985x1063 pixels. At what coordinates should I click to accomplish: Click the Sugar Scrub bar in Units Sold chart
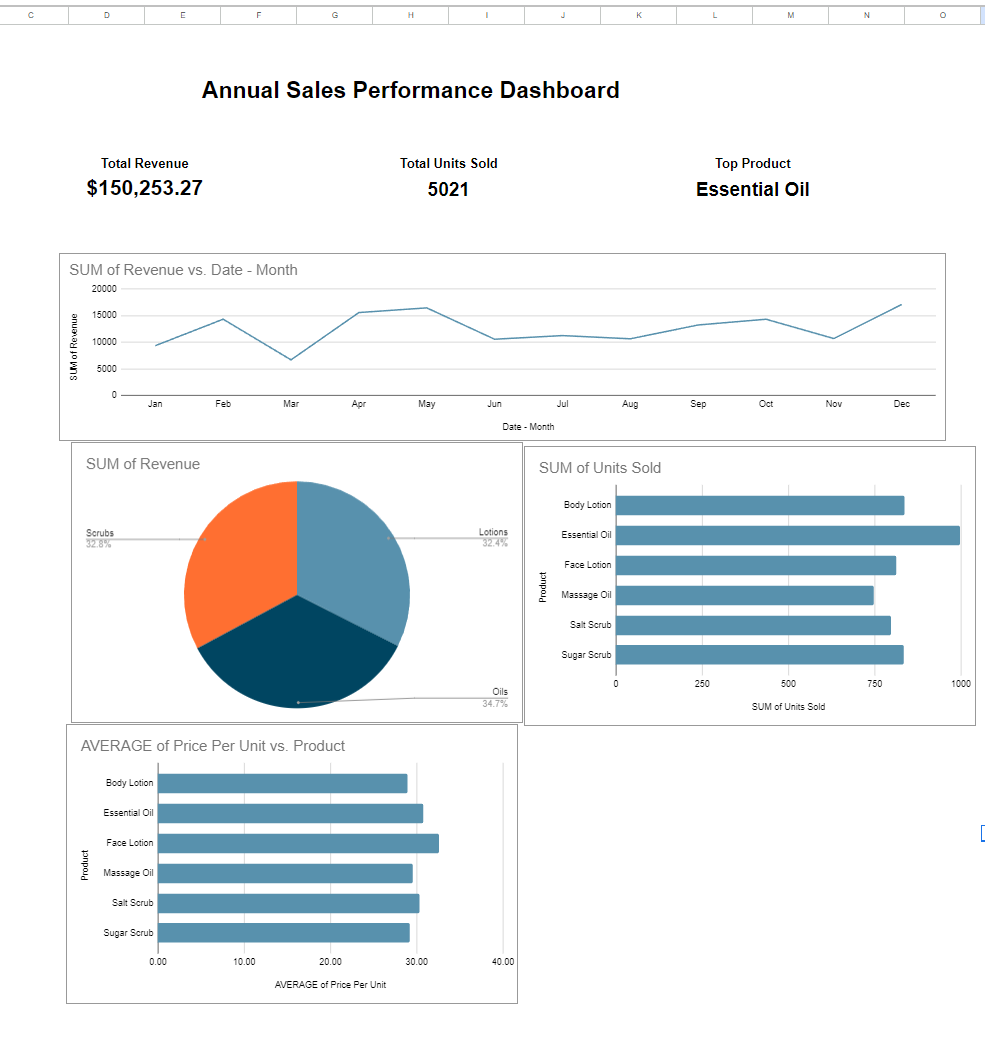[759, 655]
